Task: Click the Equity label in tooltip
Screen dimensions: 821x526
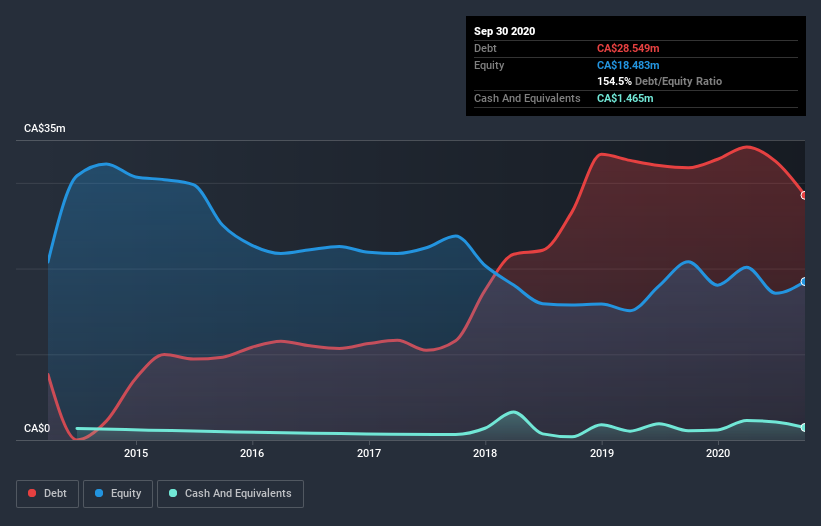Action: point(489,65)
